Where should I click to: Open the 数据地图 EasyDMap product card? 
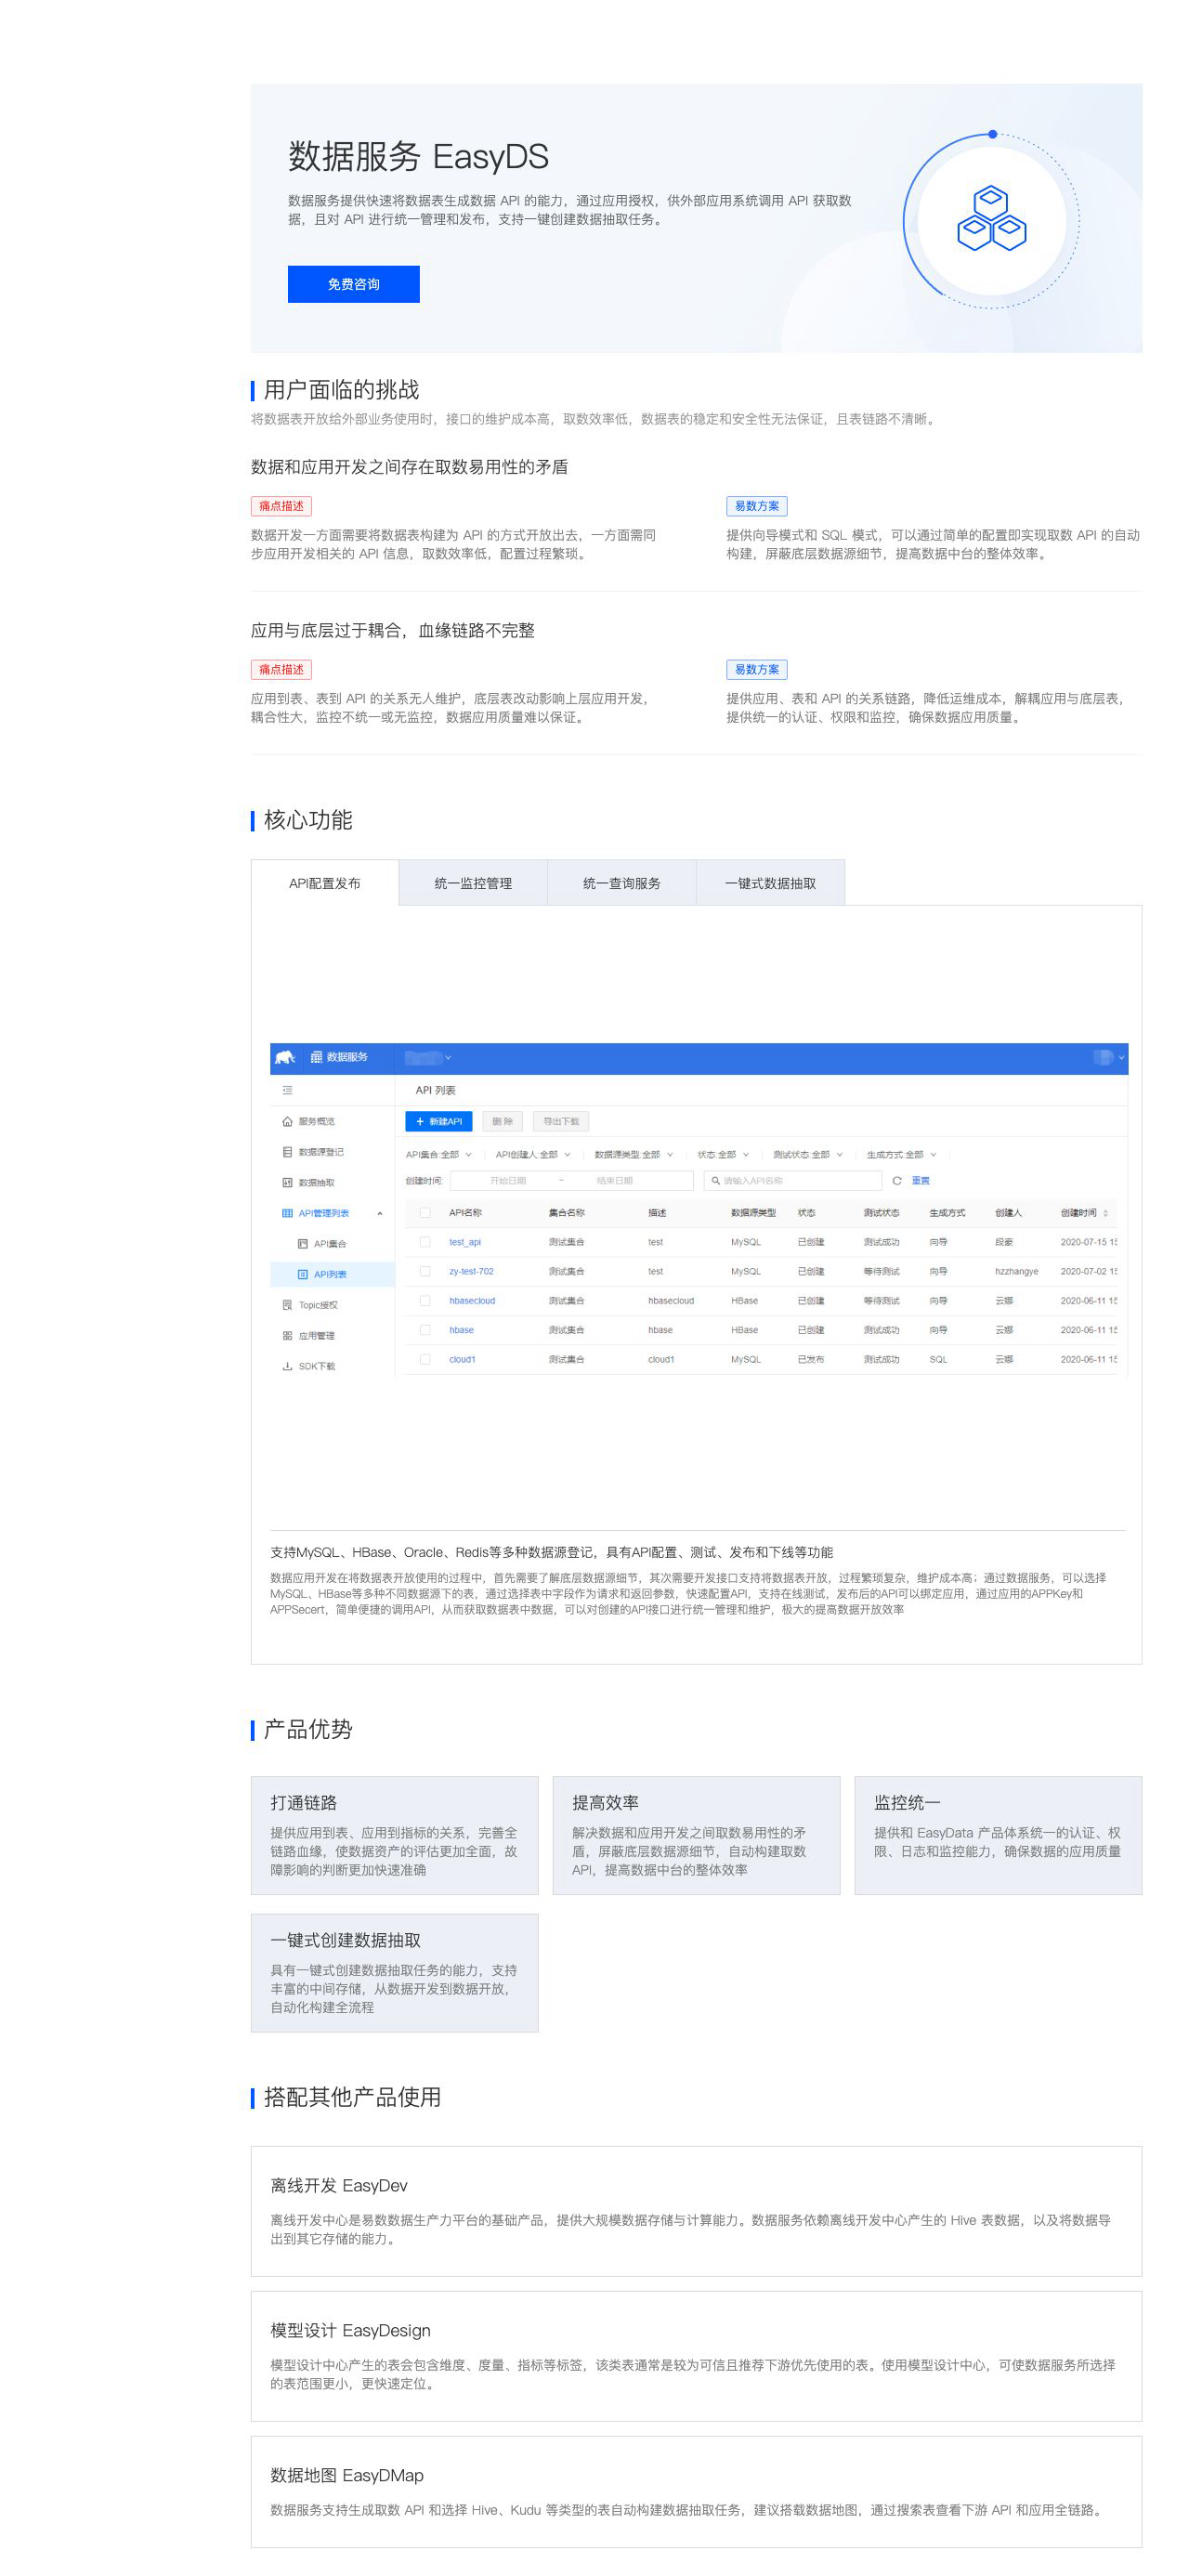696,2492
